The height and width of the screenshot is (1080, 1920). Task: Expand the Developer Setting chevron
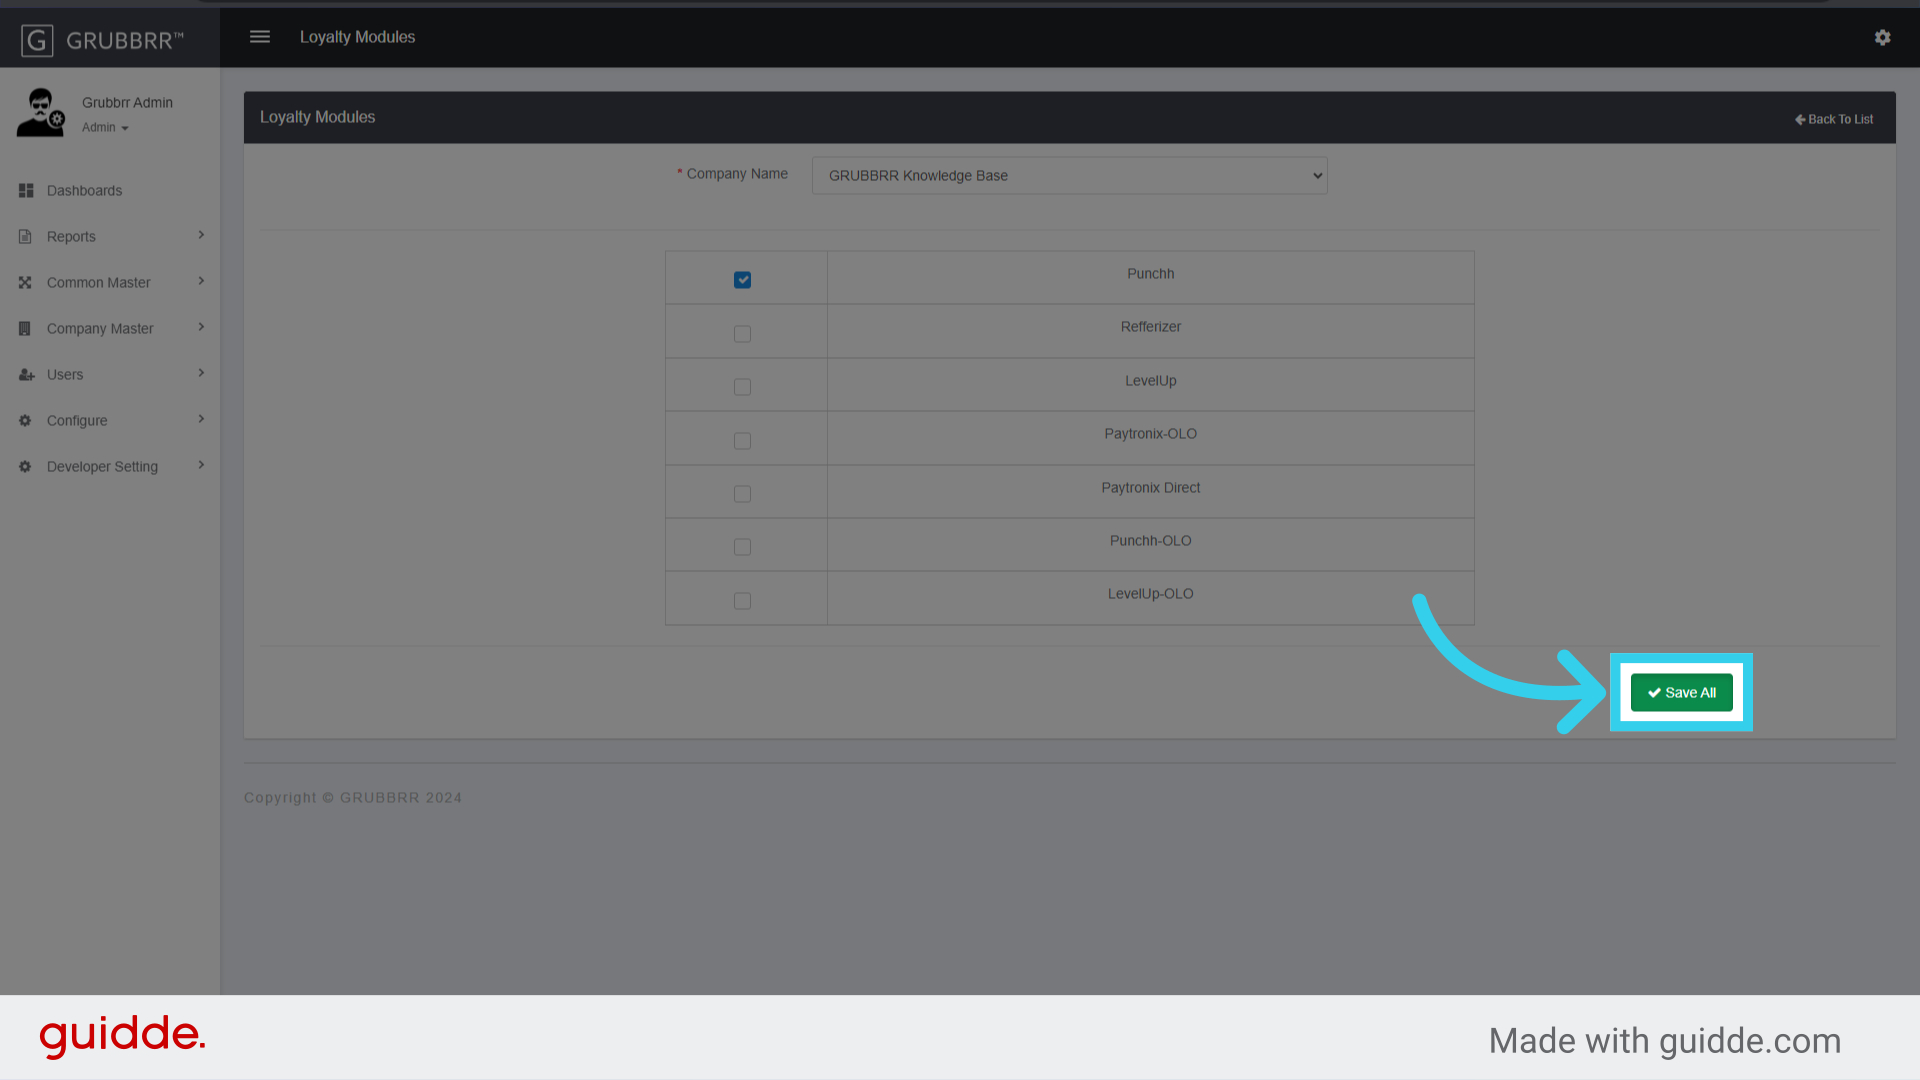(x=201, y=465)
